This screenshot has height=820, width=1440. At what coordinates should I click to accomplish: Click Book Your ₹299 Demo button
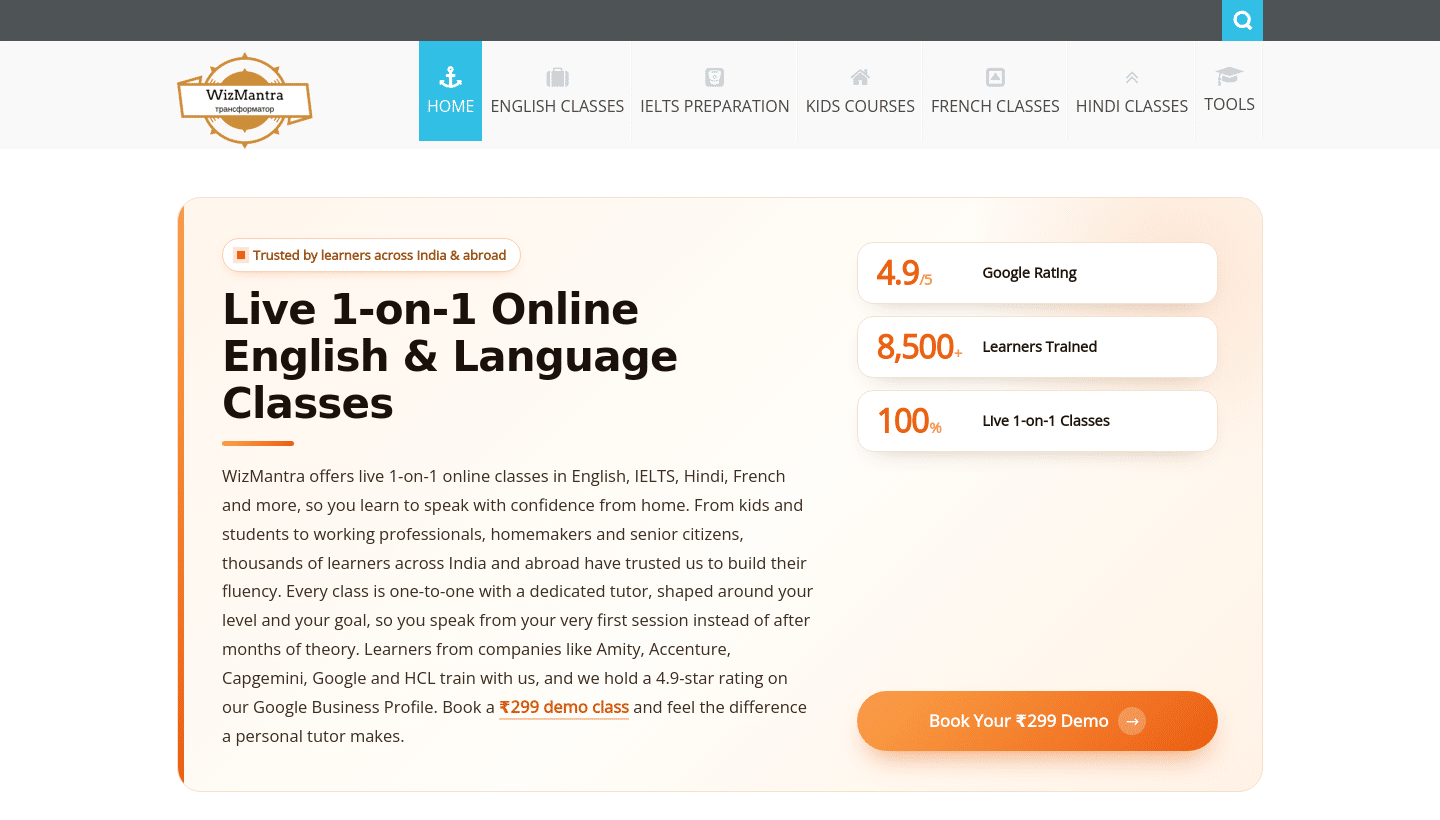click(1037, 721)
